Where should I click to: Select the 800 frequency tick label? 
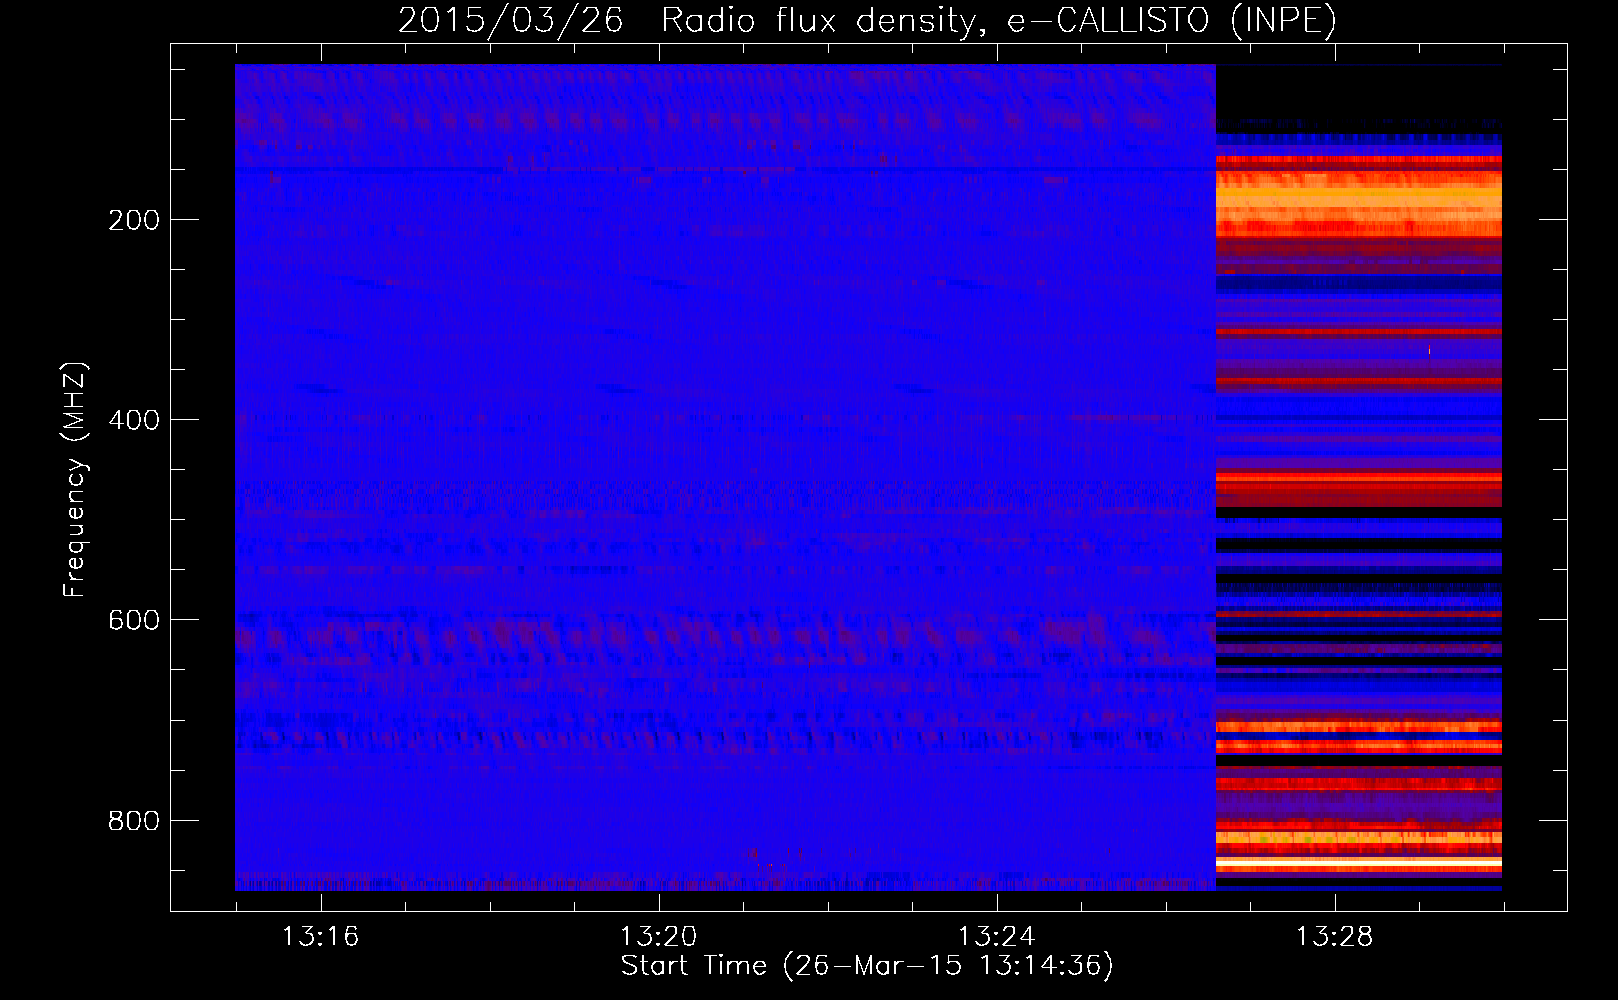pos(133,821)
